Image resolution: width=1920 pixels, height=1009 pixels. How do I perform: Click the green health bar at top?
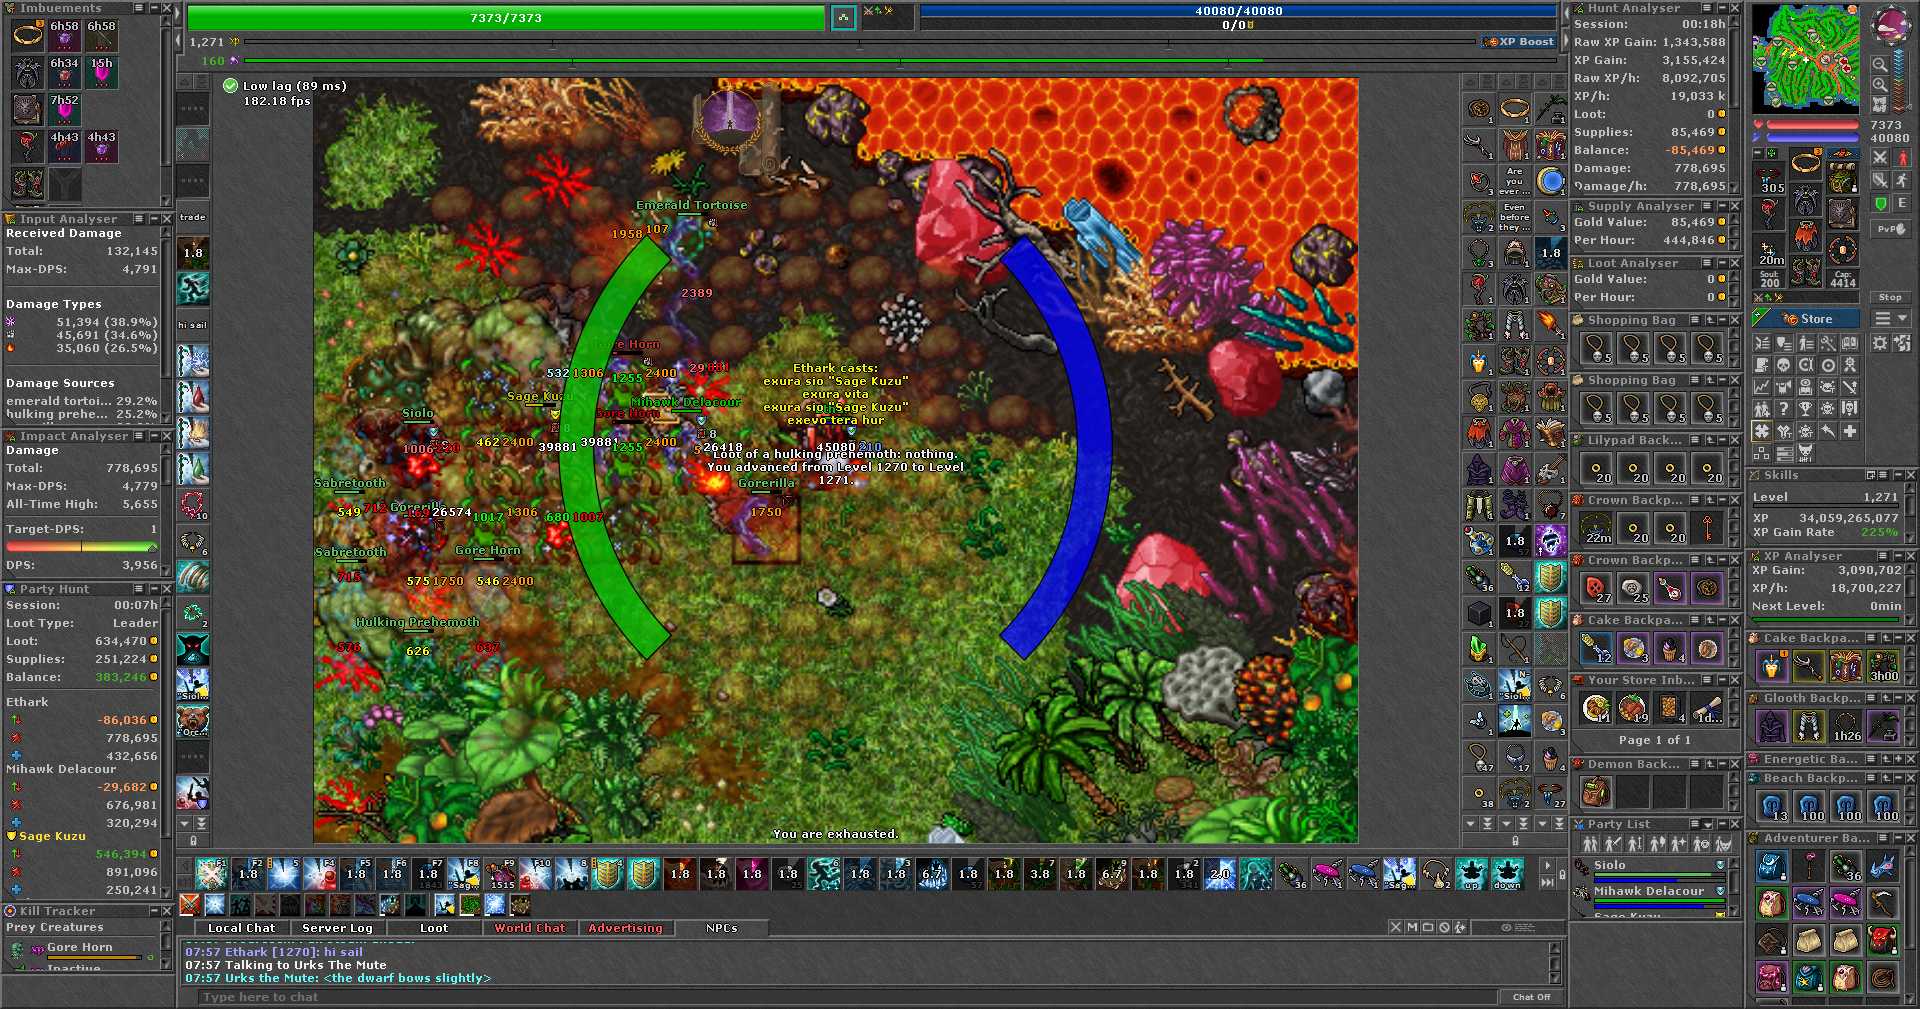tap(506, 18)
